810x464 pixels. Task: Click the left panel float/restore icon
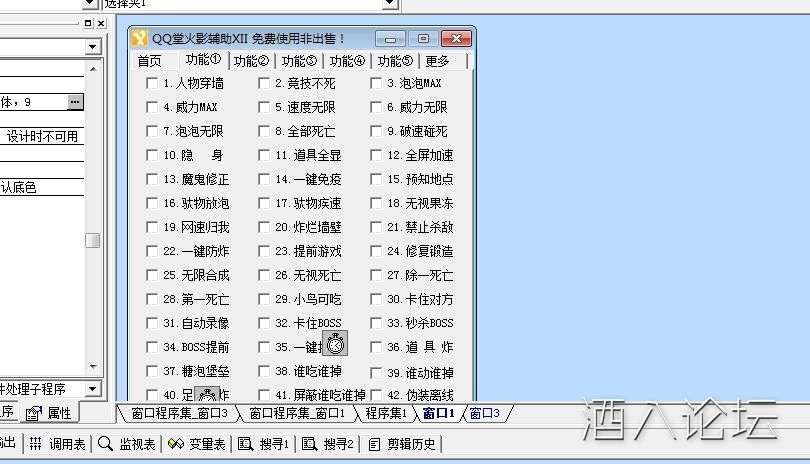pyautogui.click(x=88, y=23)
